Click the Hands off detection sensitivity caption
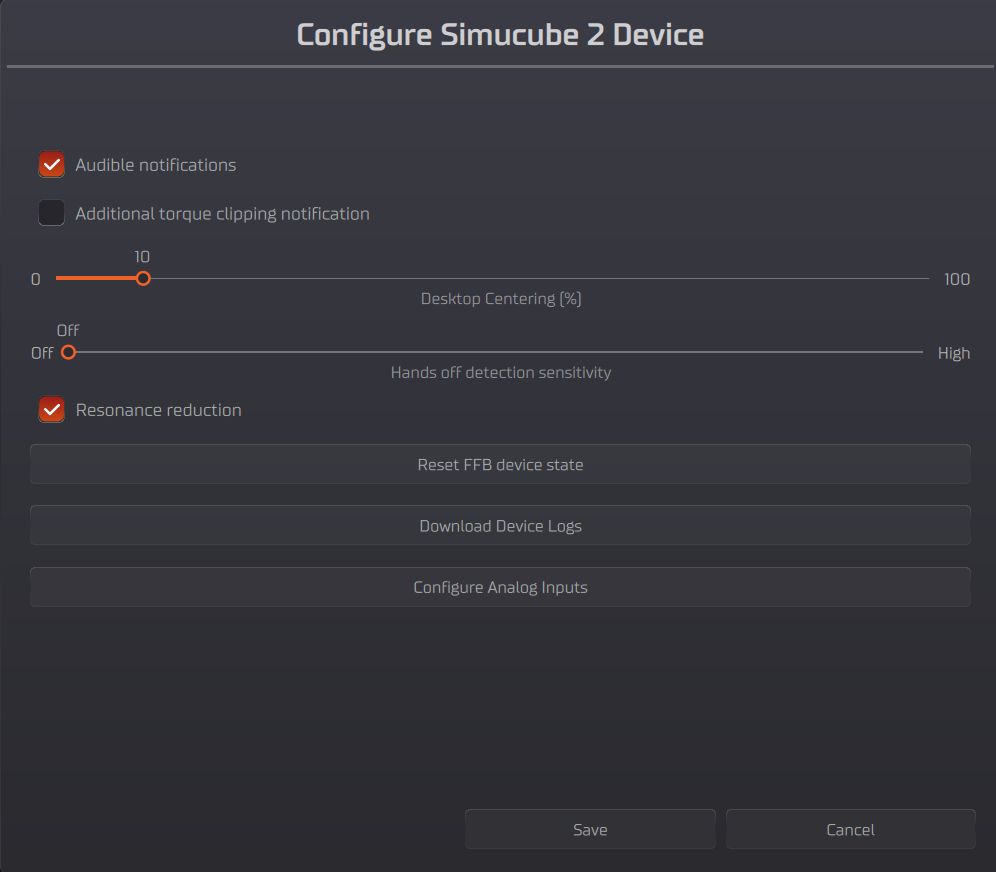Viewport: 996px width, 872px height. coord(500,372)
